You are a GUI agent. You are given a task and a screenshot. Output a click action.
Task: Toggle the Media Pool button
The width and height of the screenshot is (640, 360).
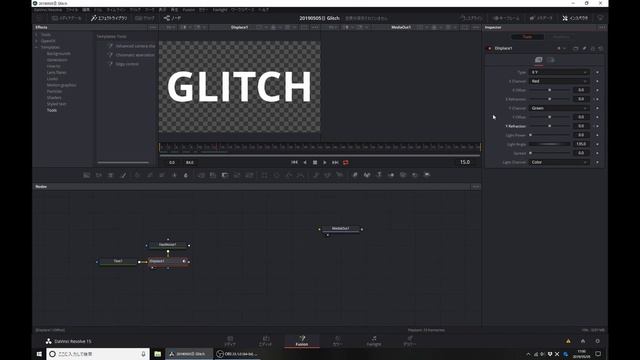click(x=67, y=18)
